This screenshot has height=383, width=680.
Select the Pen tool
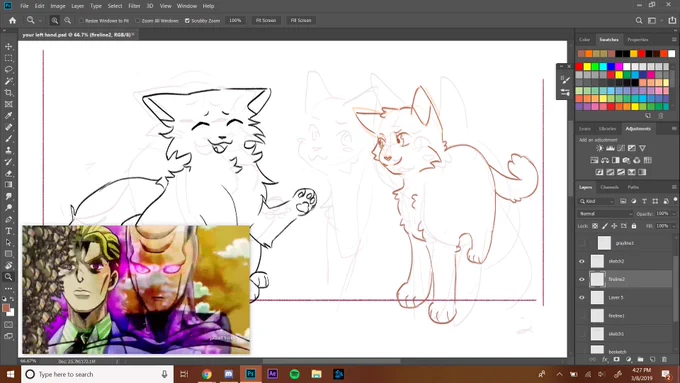point(8,219)
